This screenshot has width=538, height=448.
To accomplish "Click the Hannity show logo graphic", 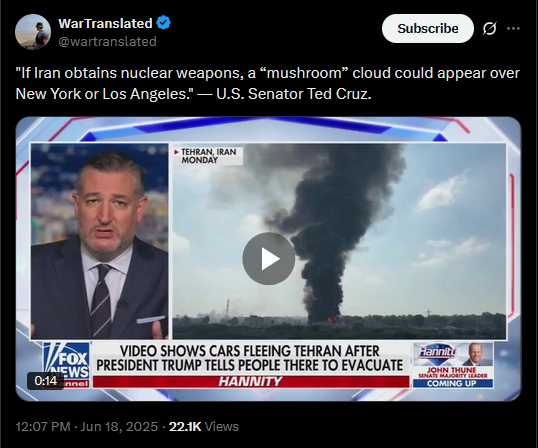I will coord(438,353).
